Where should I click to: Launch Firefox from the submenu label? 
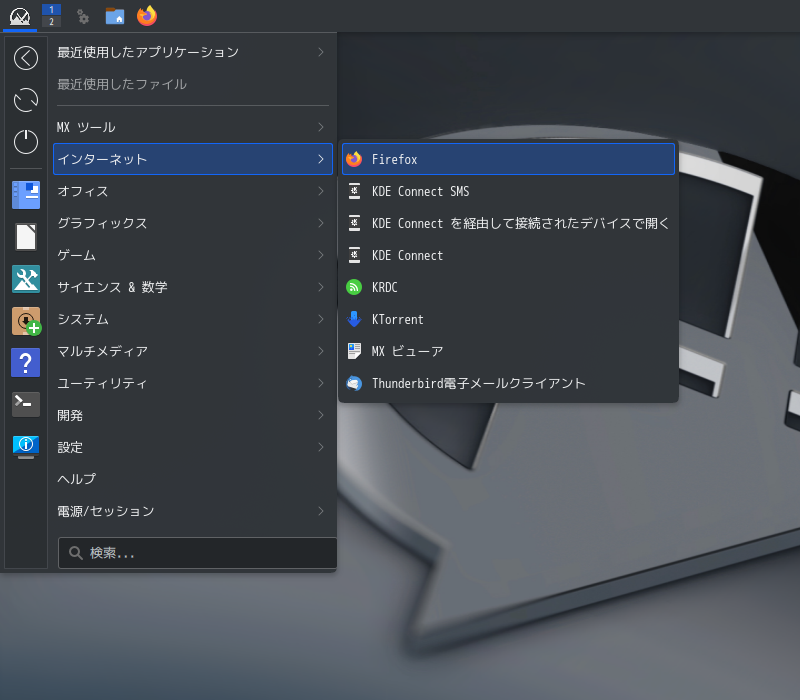(394, 159)
